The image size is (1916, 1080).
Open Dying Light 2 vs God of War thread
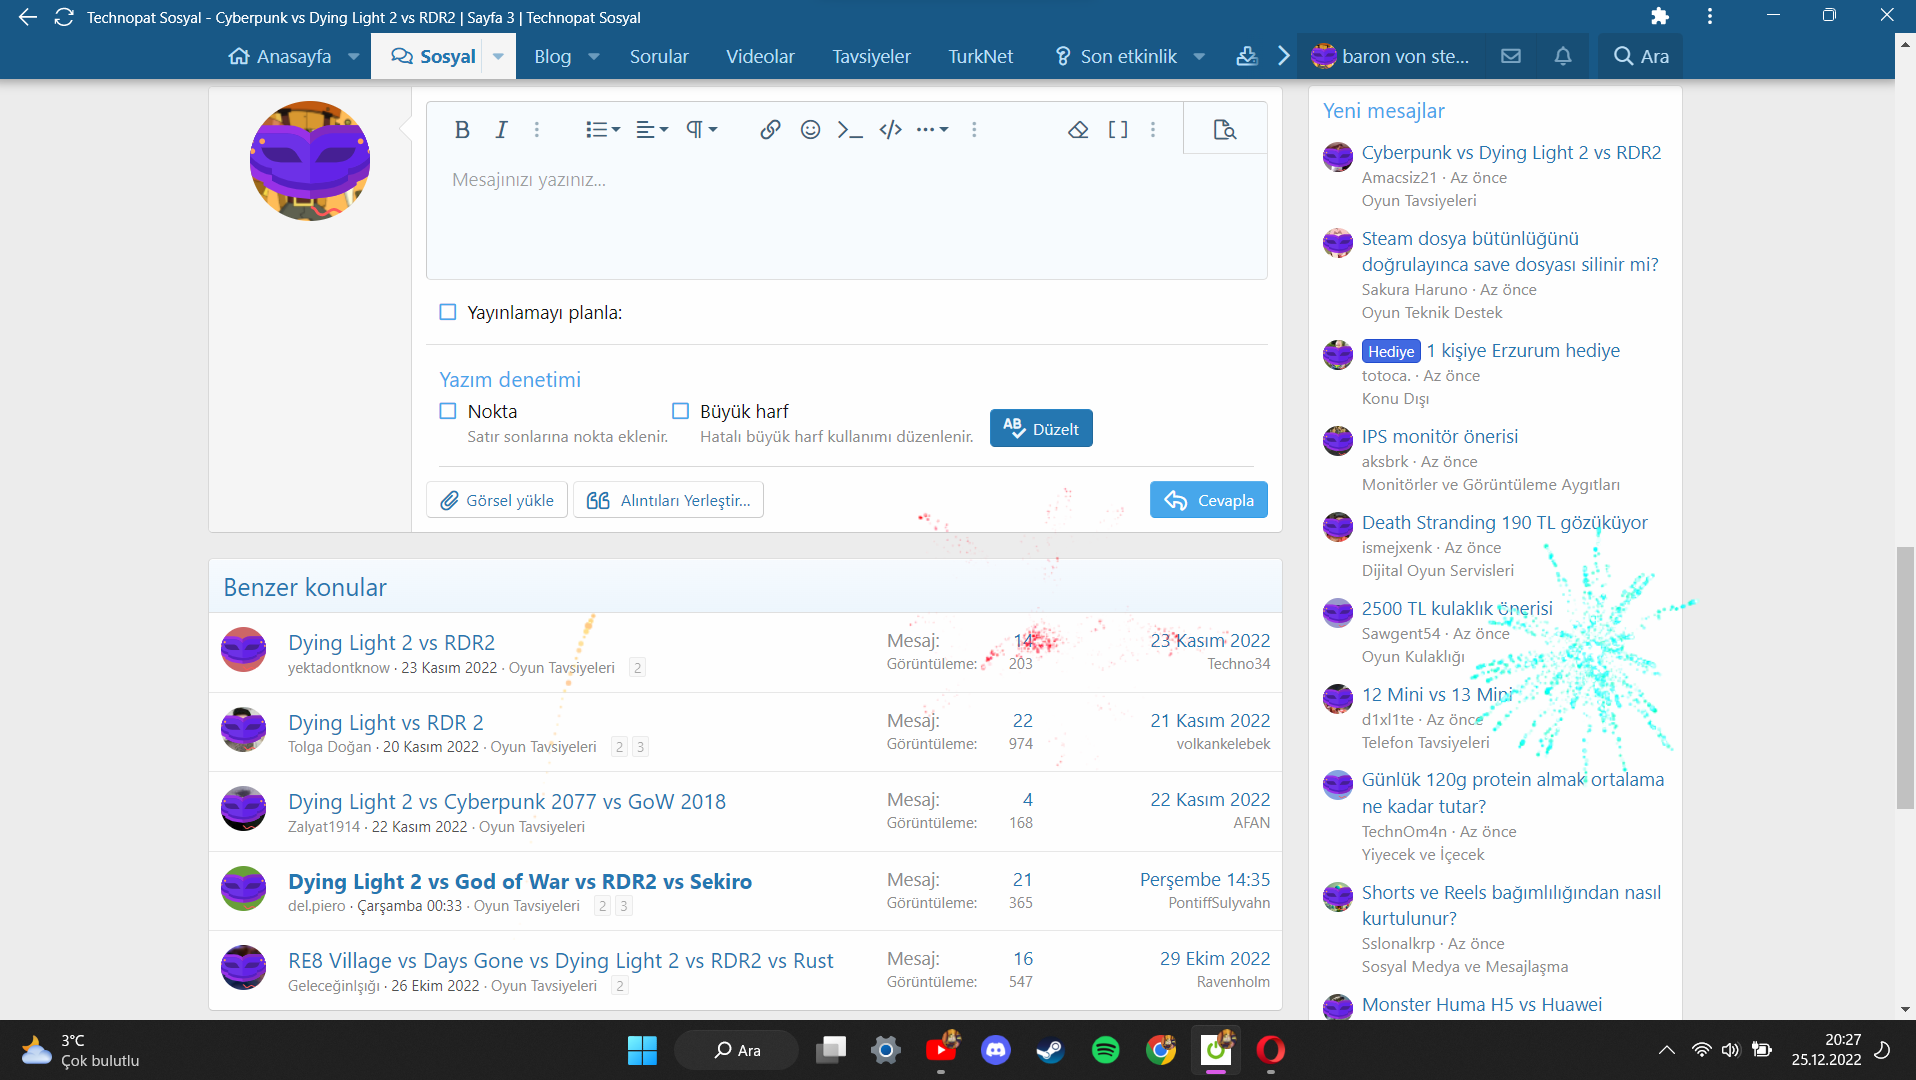pos(519,881)
